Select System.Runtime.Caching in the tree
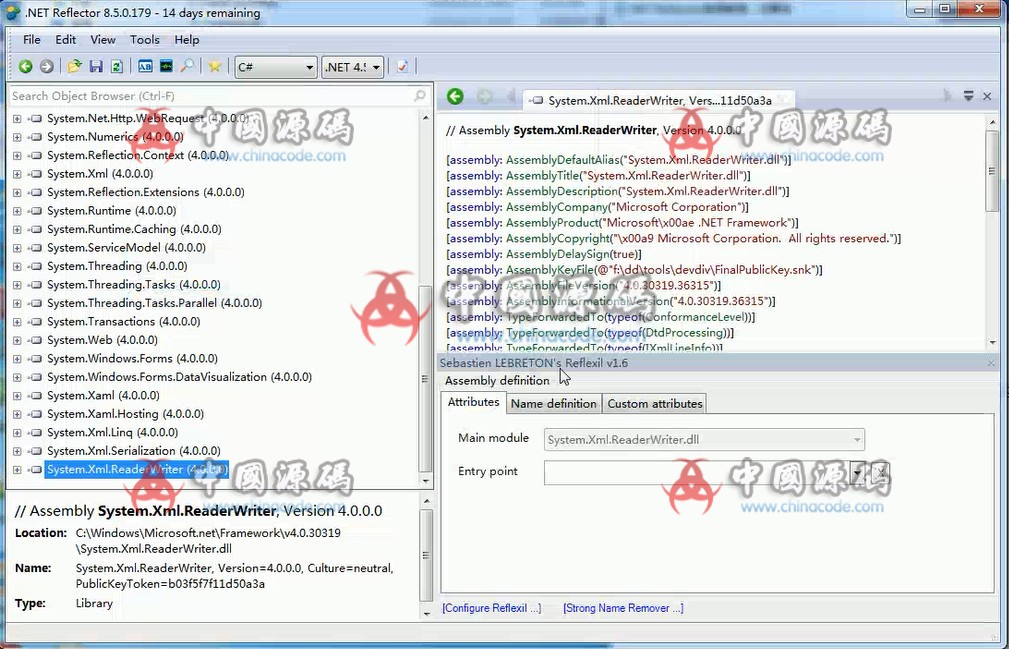This screenshot has height=649, width=1009. tap(134, 229)
